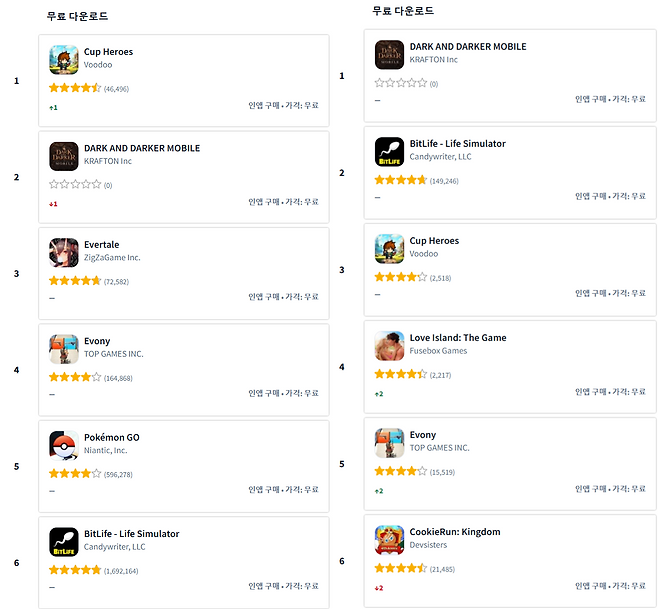
Task: Open the Pokémon GO Poké Ball icon
Action: coord(64,445)
